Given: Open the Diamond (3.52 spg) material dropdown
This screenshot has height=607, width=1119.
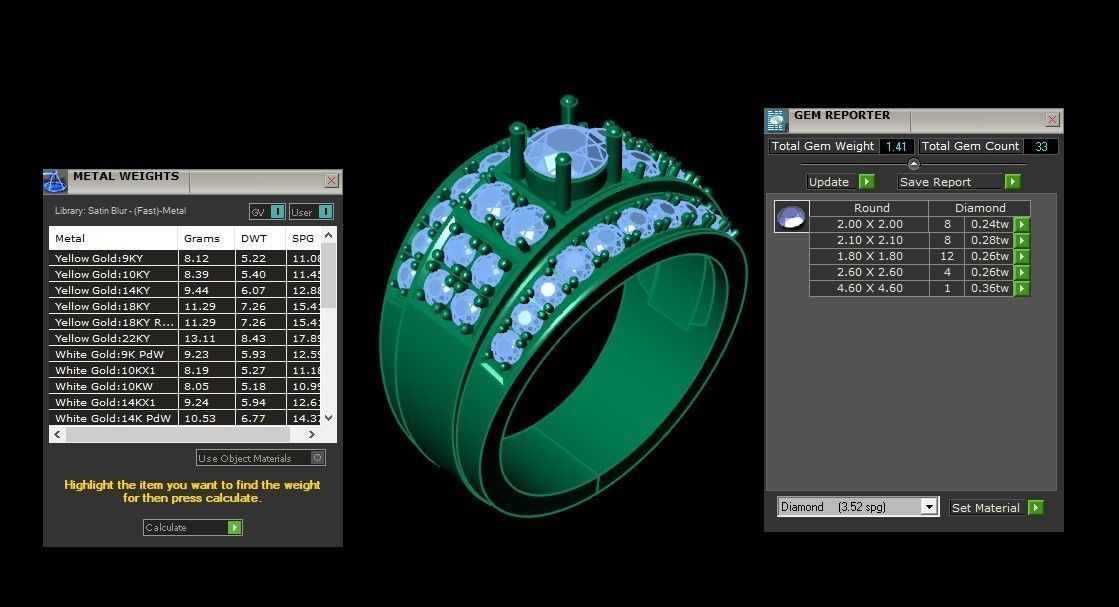Looking at the screenshot, I should coord(928,506).
